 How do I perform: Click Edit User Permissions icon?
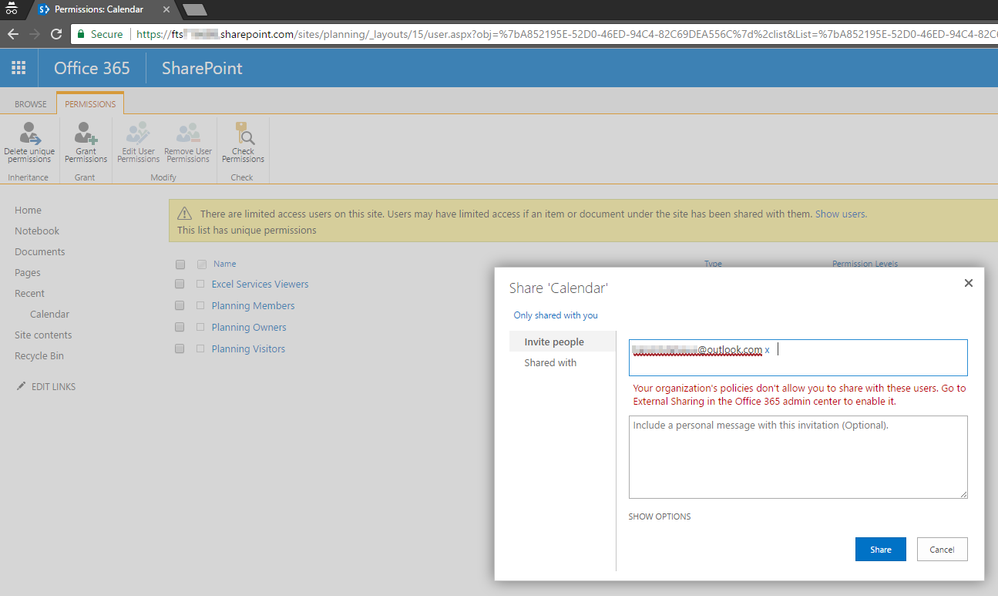pyautogui.click(x=138, y=133)
